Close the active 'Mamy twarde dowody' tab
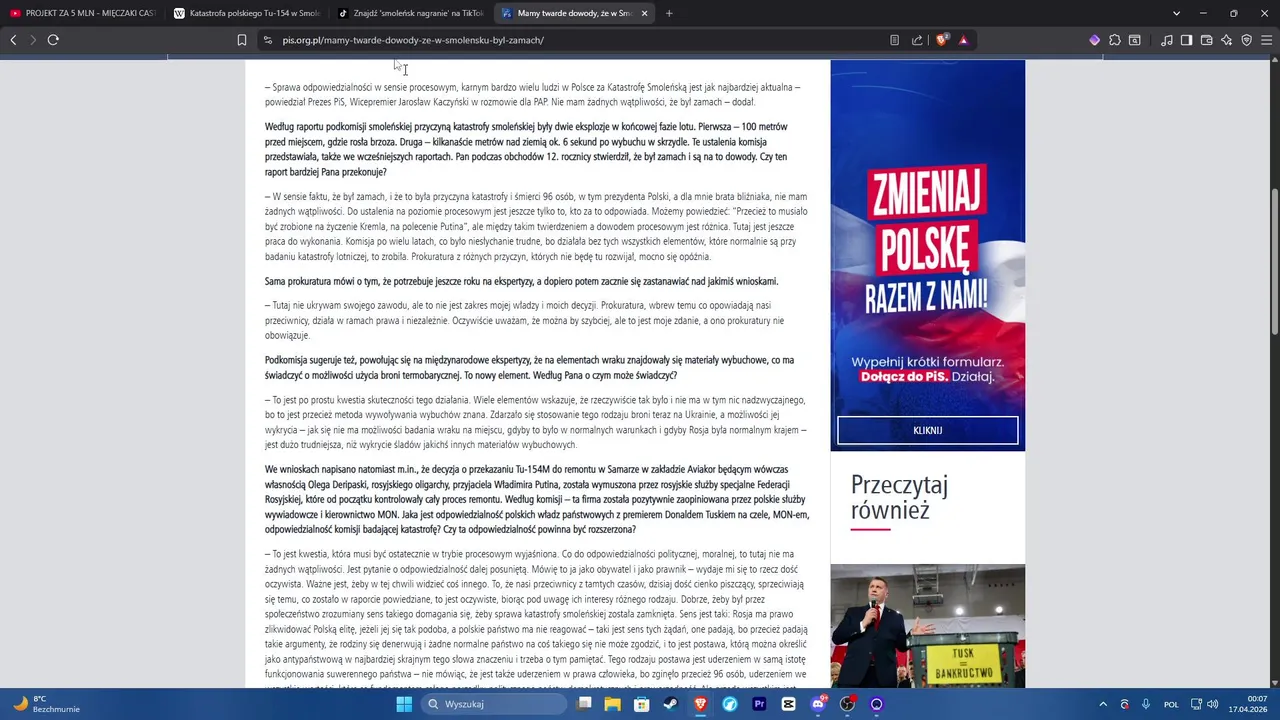Screen dimensions: 1280x720 pyautogui.click(x=644, y=13)
